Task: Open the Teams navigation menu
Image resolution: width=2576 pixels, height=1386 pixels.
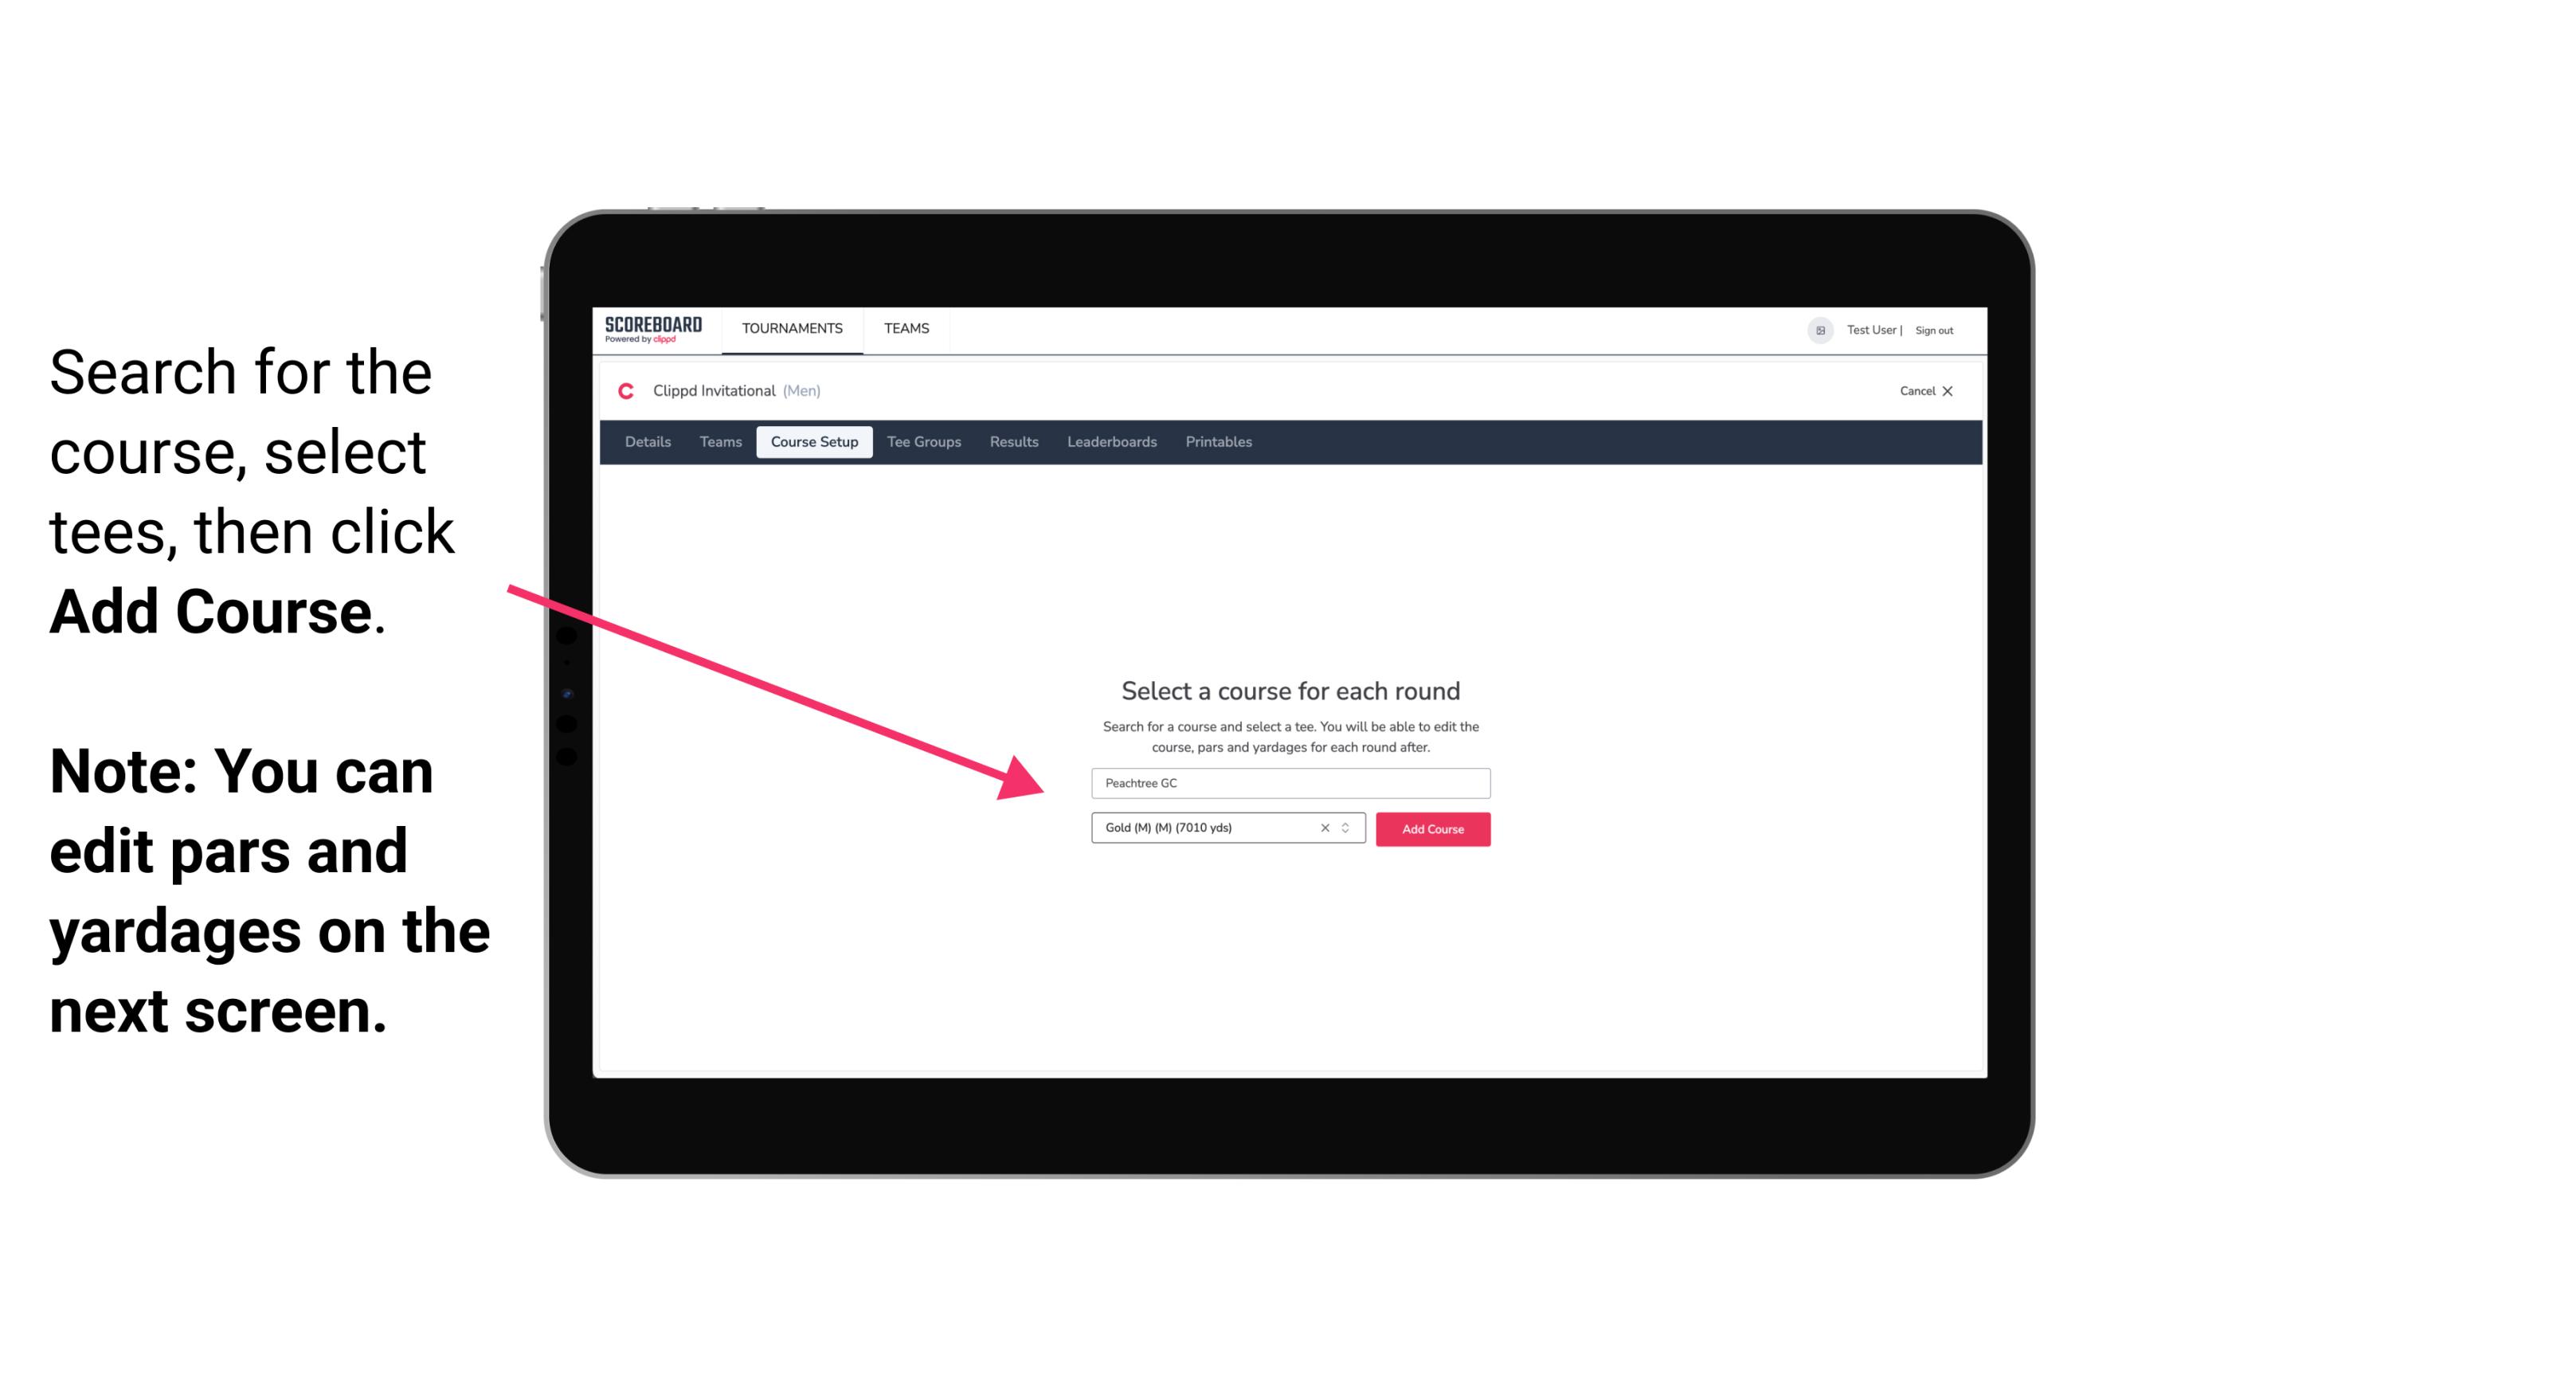Action: (904, 327)
